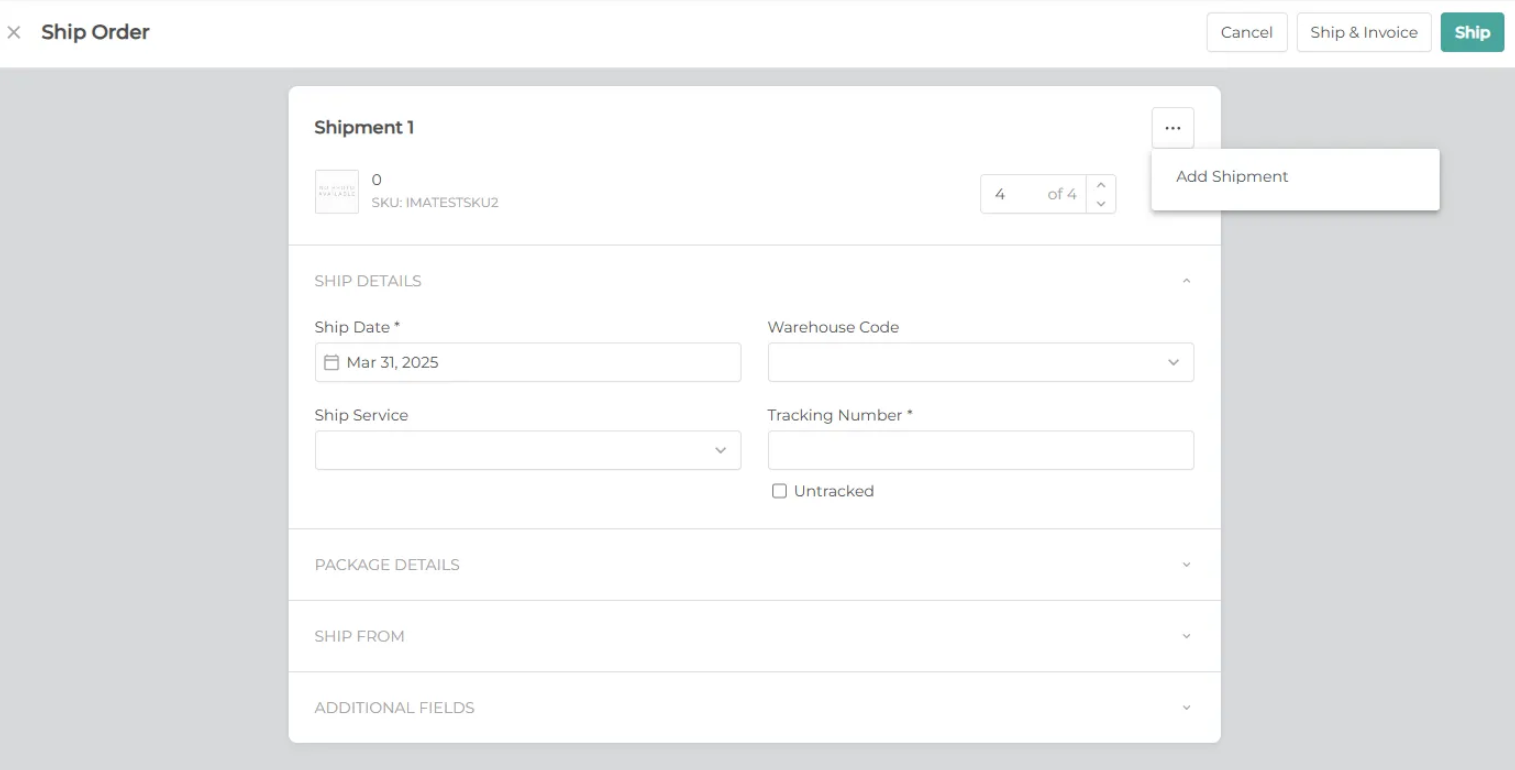Expand the ADDITIONAL FIELDS section
The image size is (1515, 770).
(x=1186, y=707)
